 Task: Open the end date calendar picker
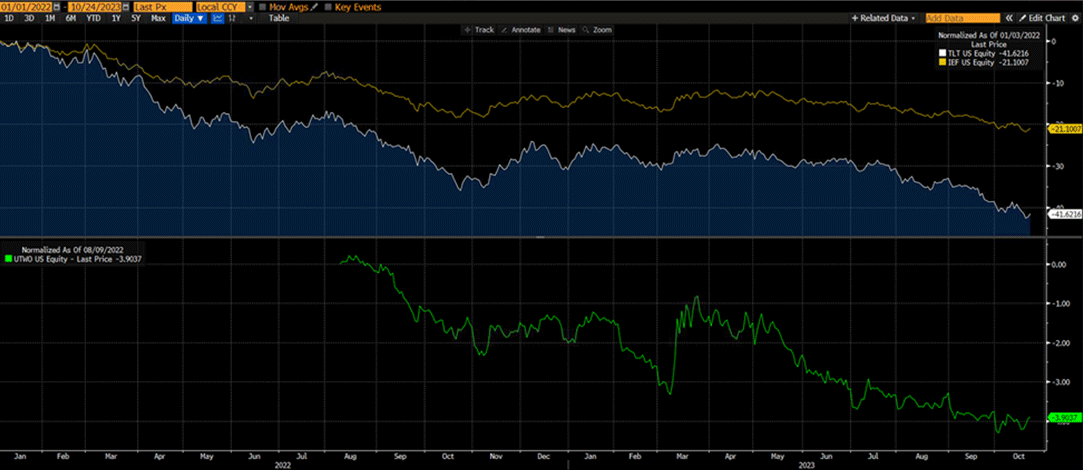coord(126,7)
